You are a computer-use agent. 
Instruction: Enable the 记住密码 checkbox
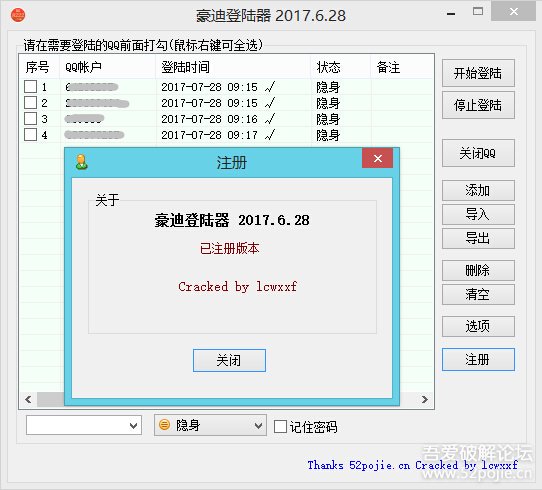280,426
